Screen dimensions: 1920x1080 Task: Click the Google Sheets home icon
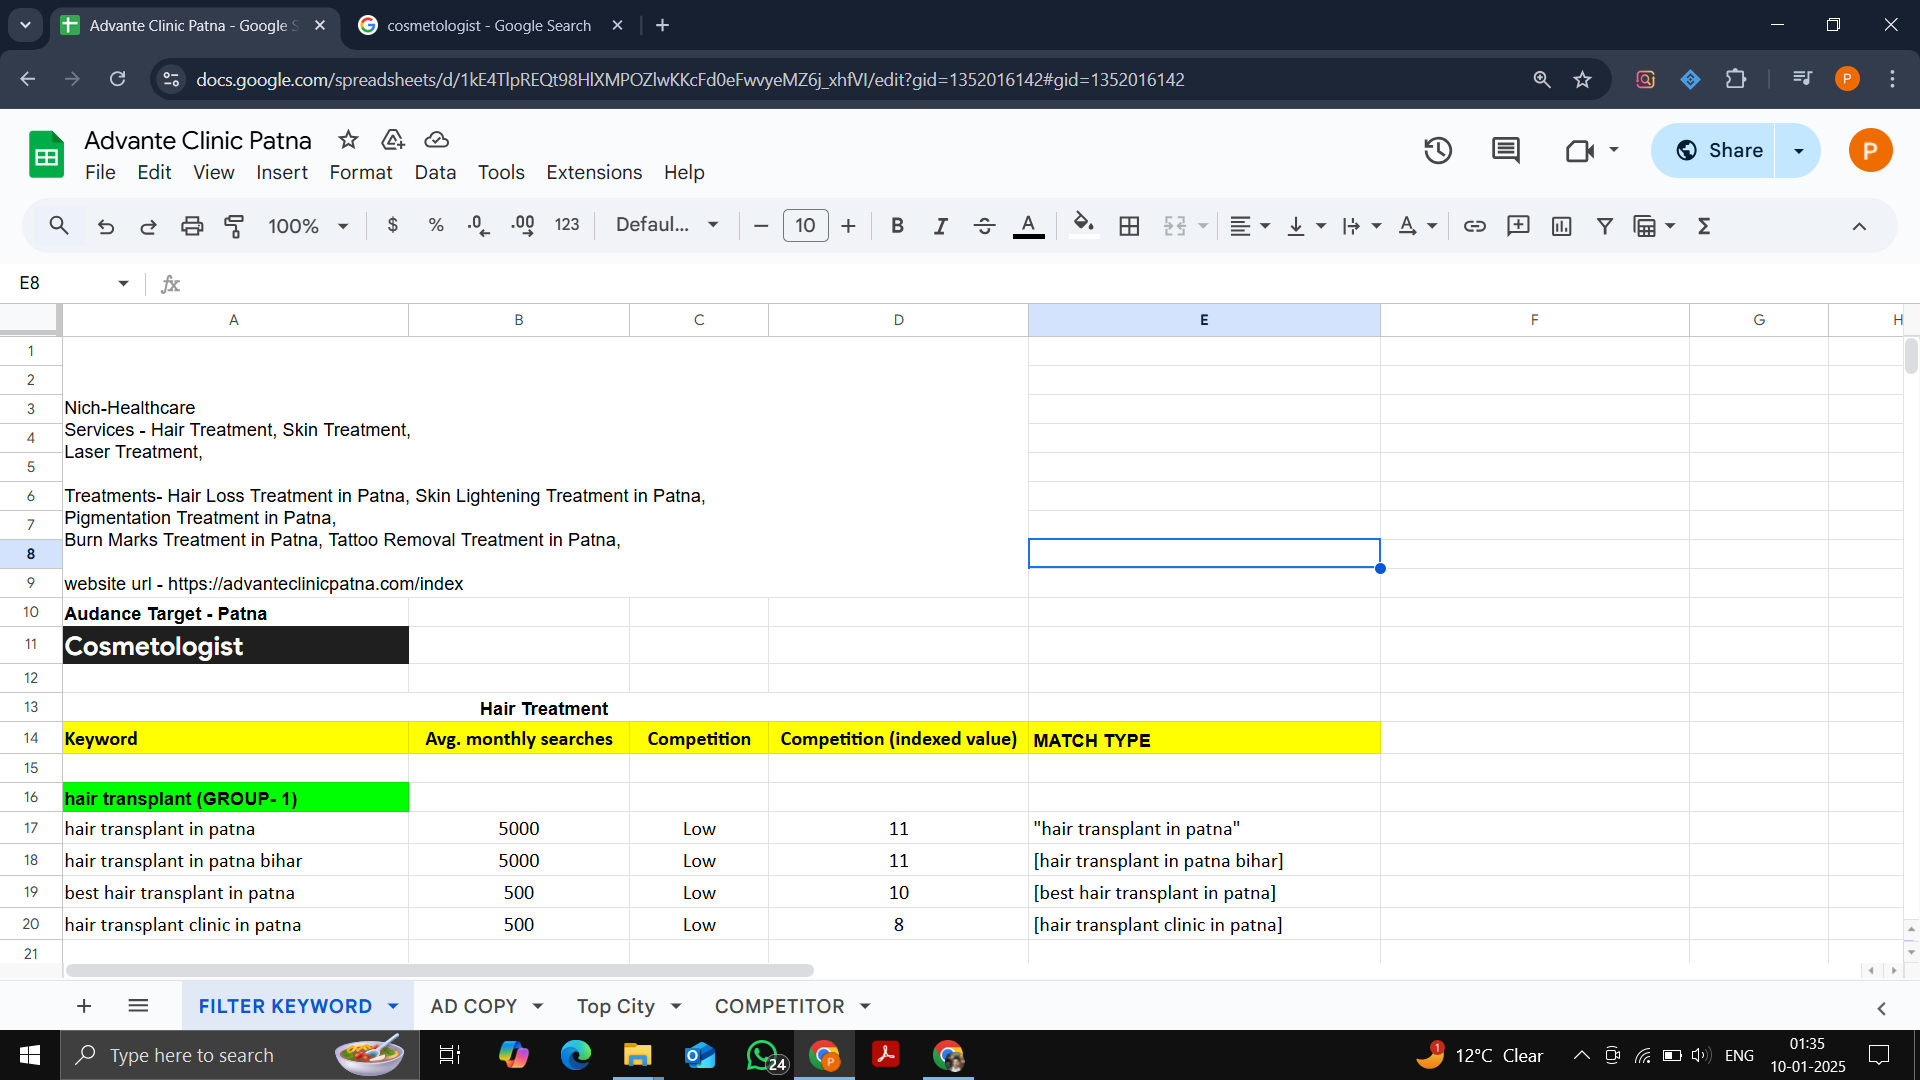tap(46, 155)
